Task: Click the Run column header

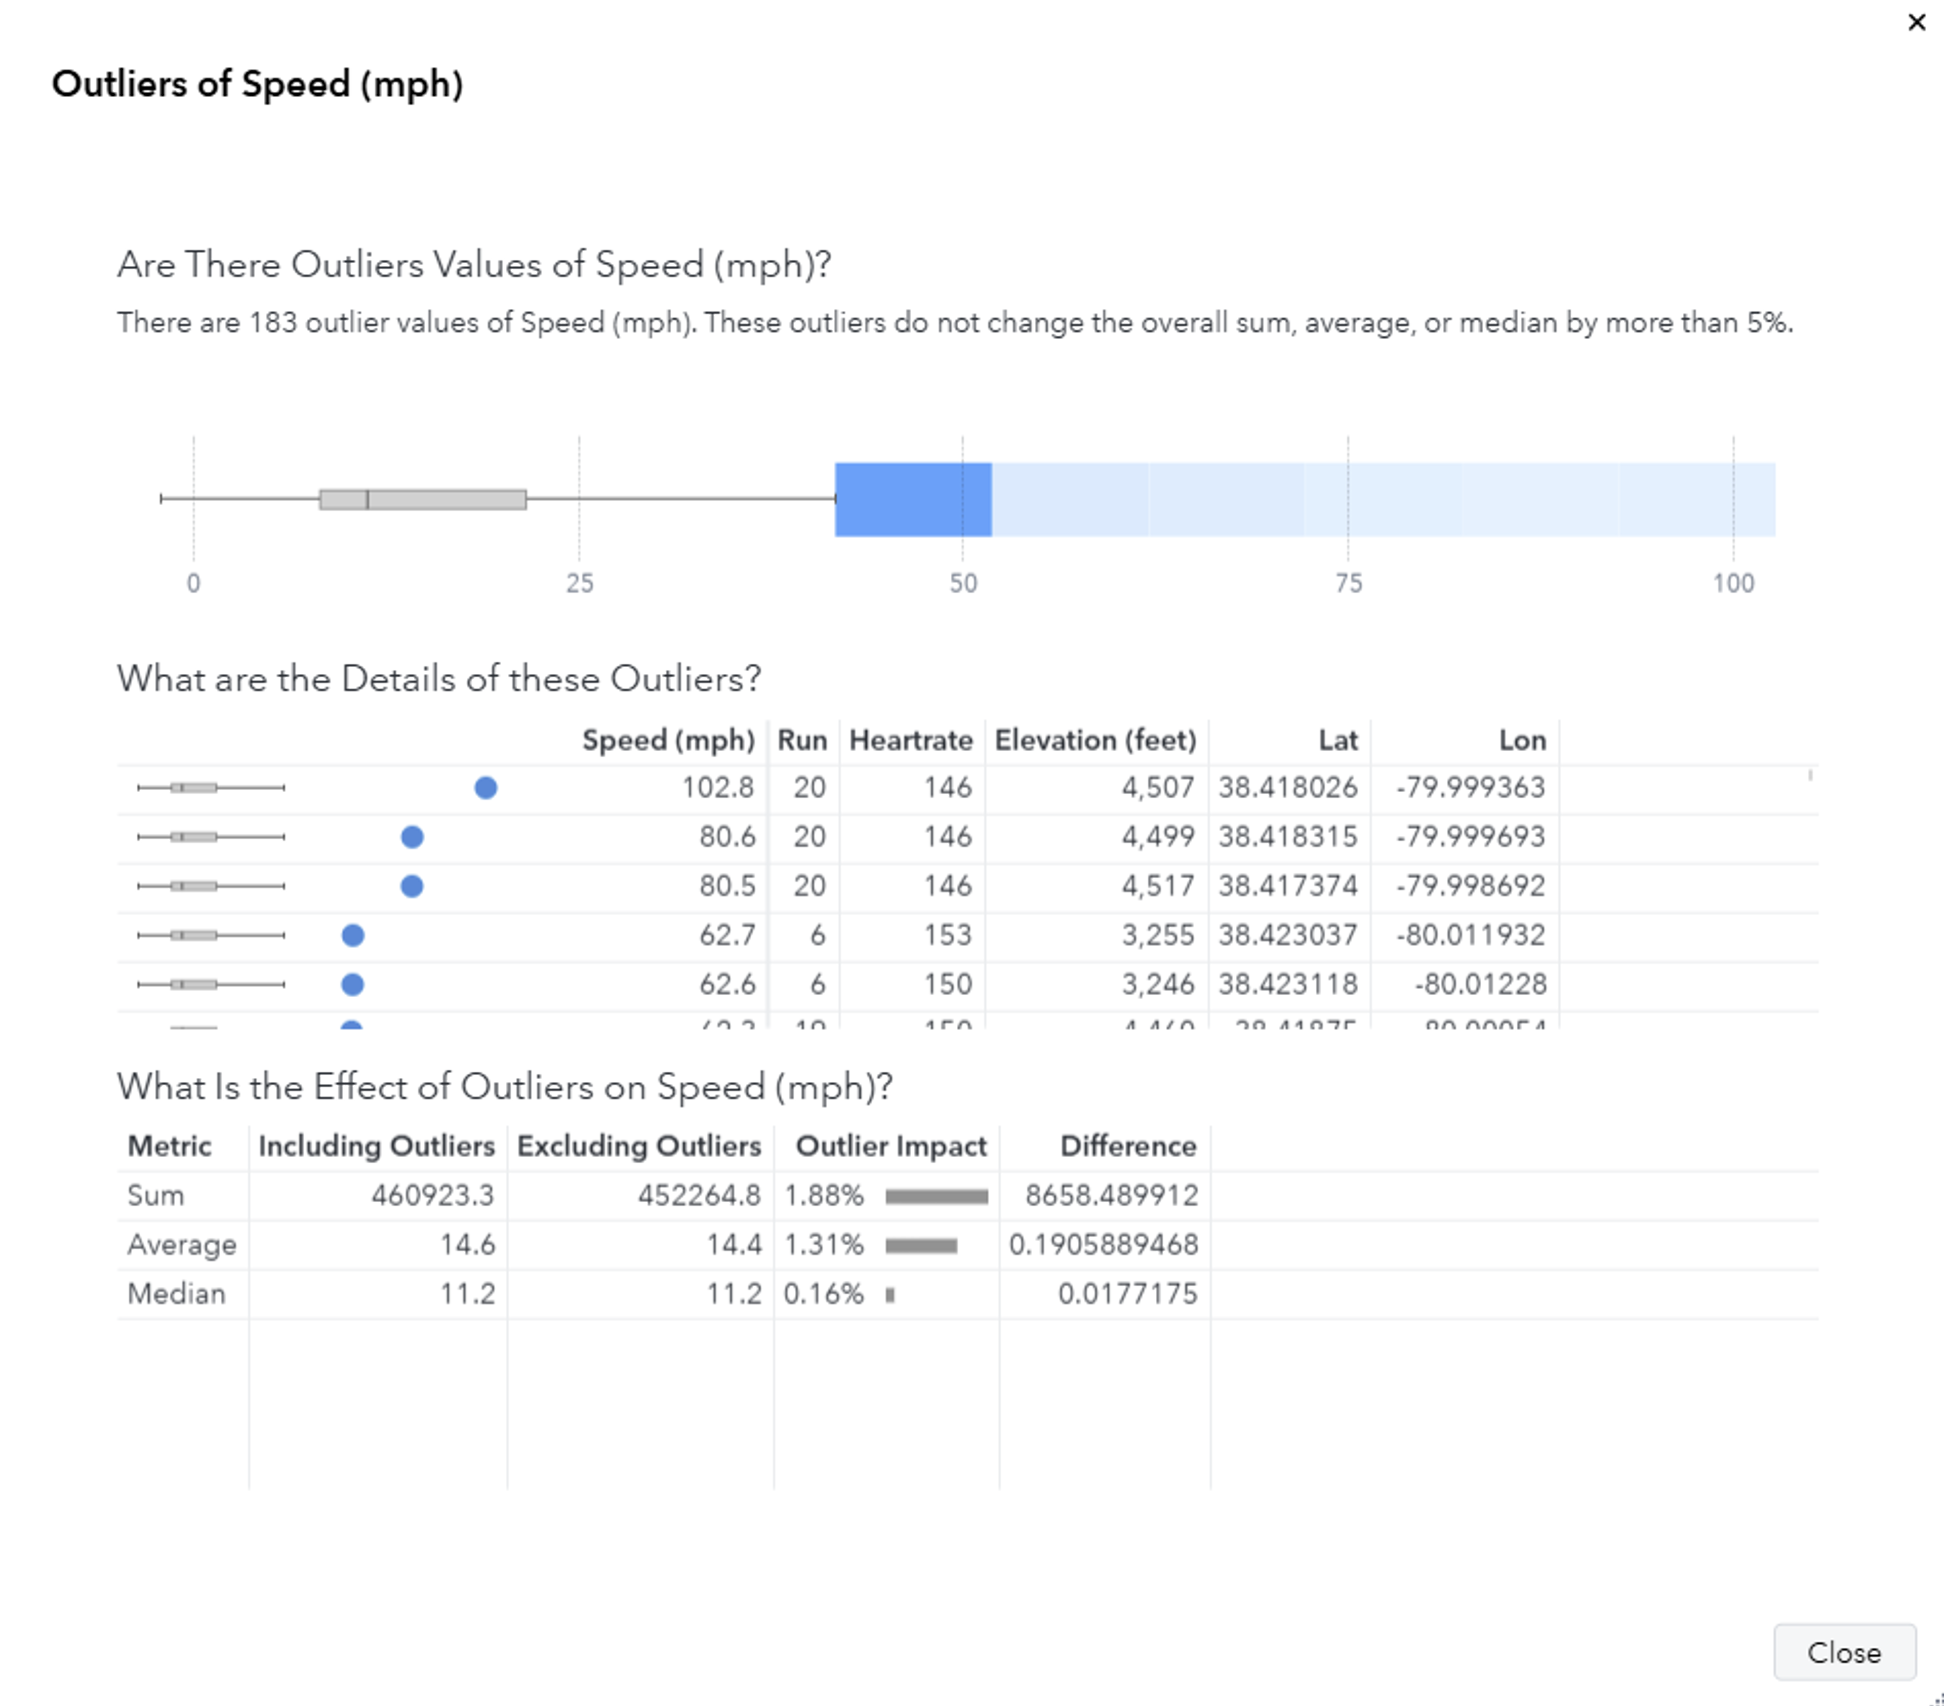Action: click(802, 740)
